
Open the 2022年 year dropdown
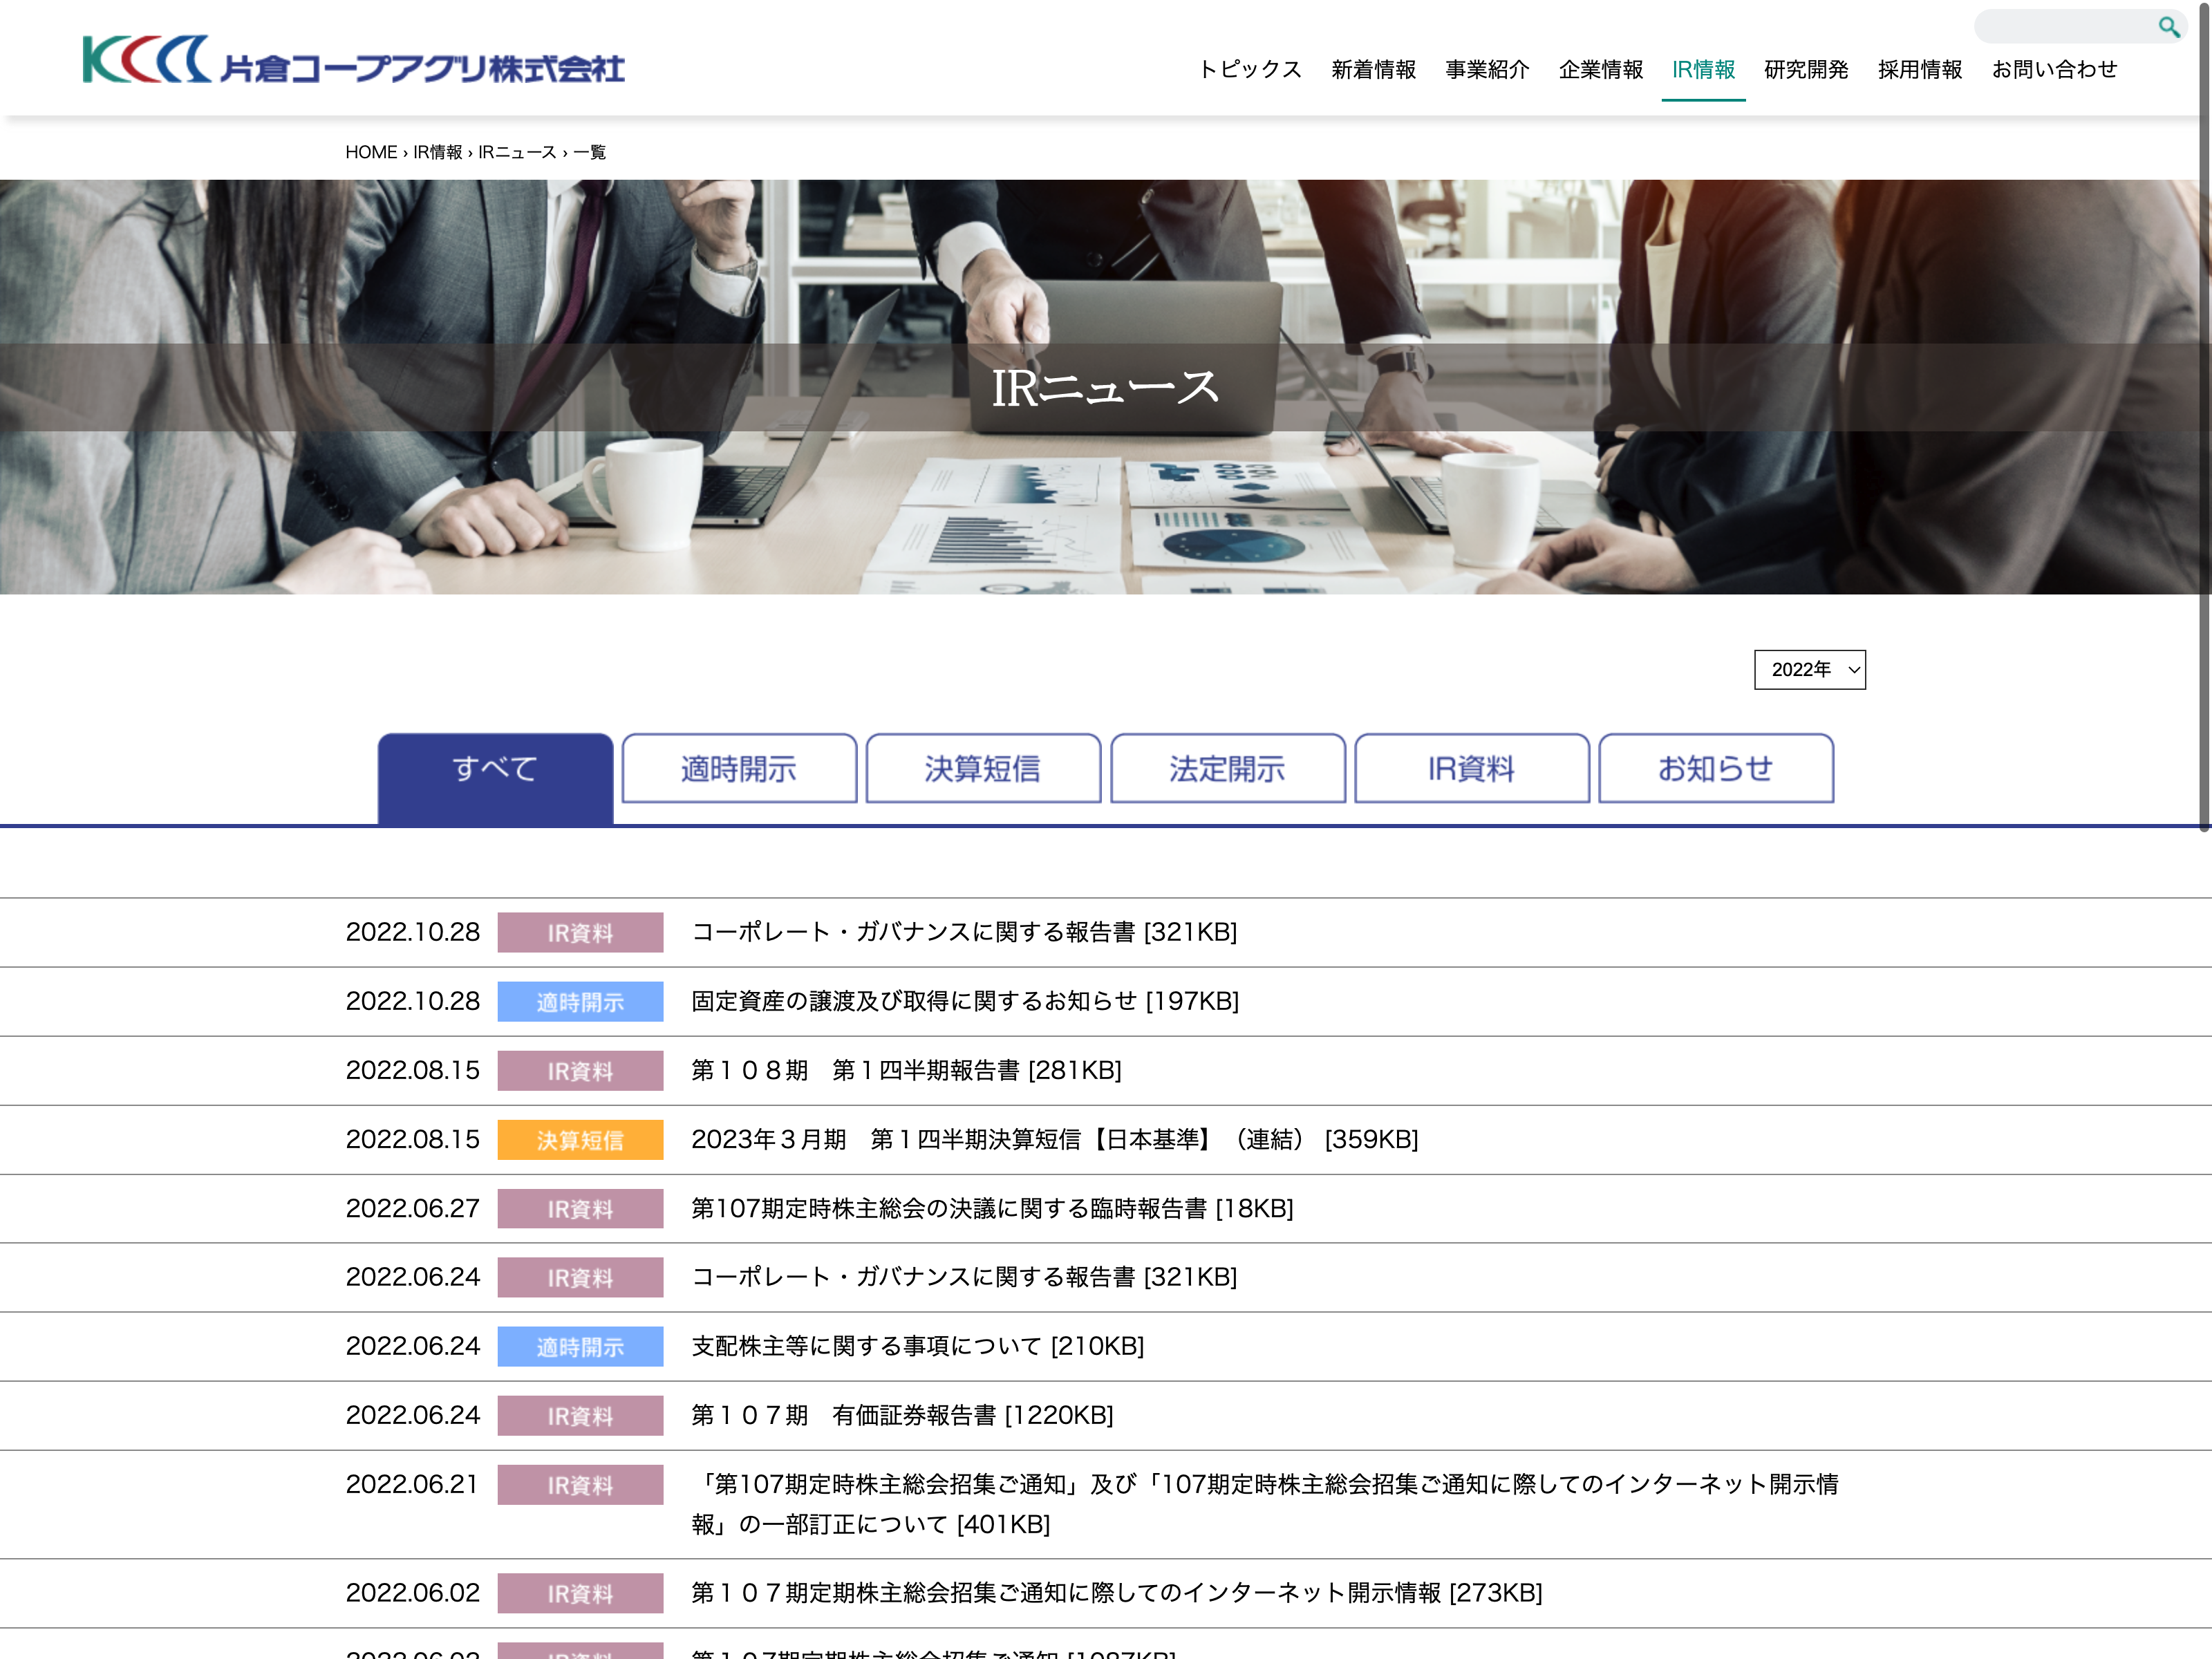pyautogui.click(x=1809, y=670)
